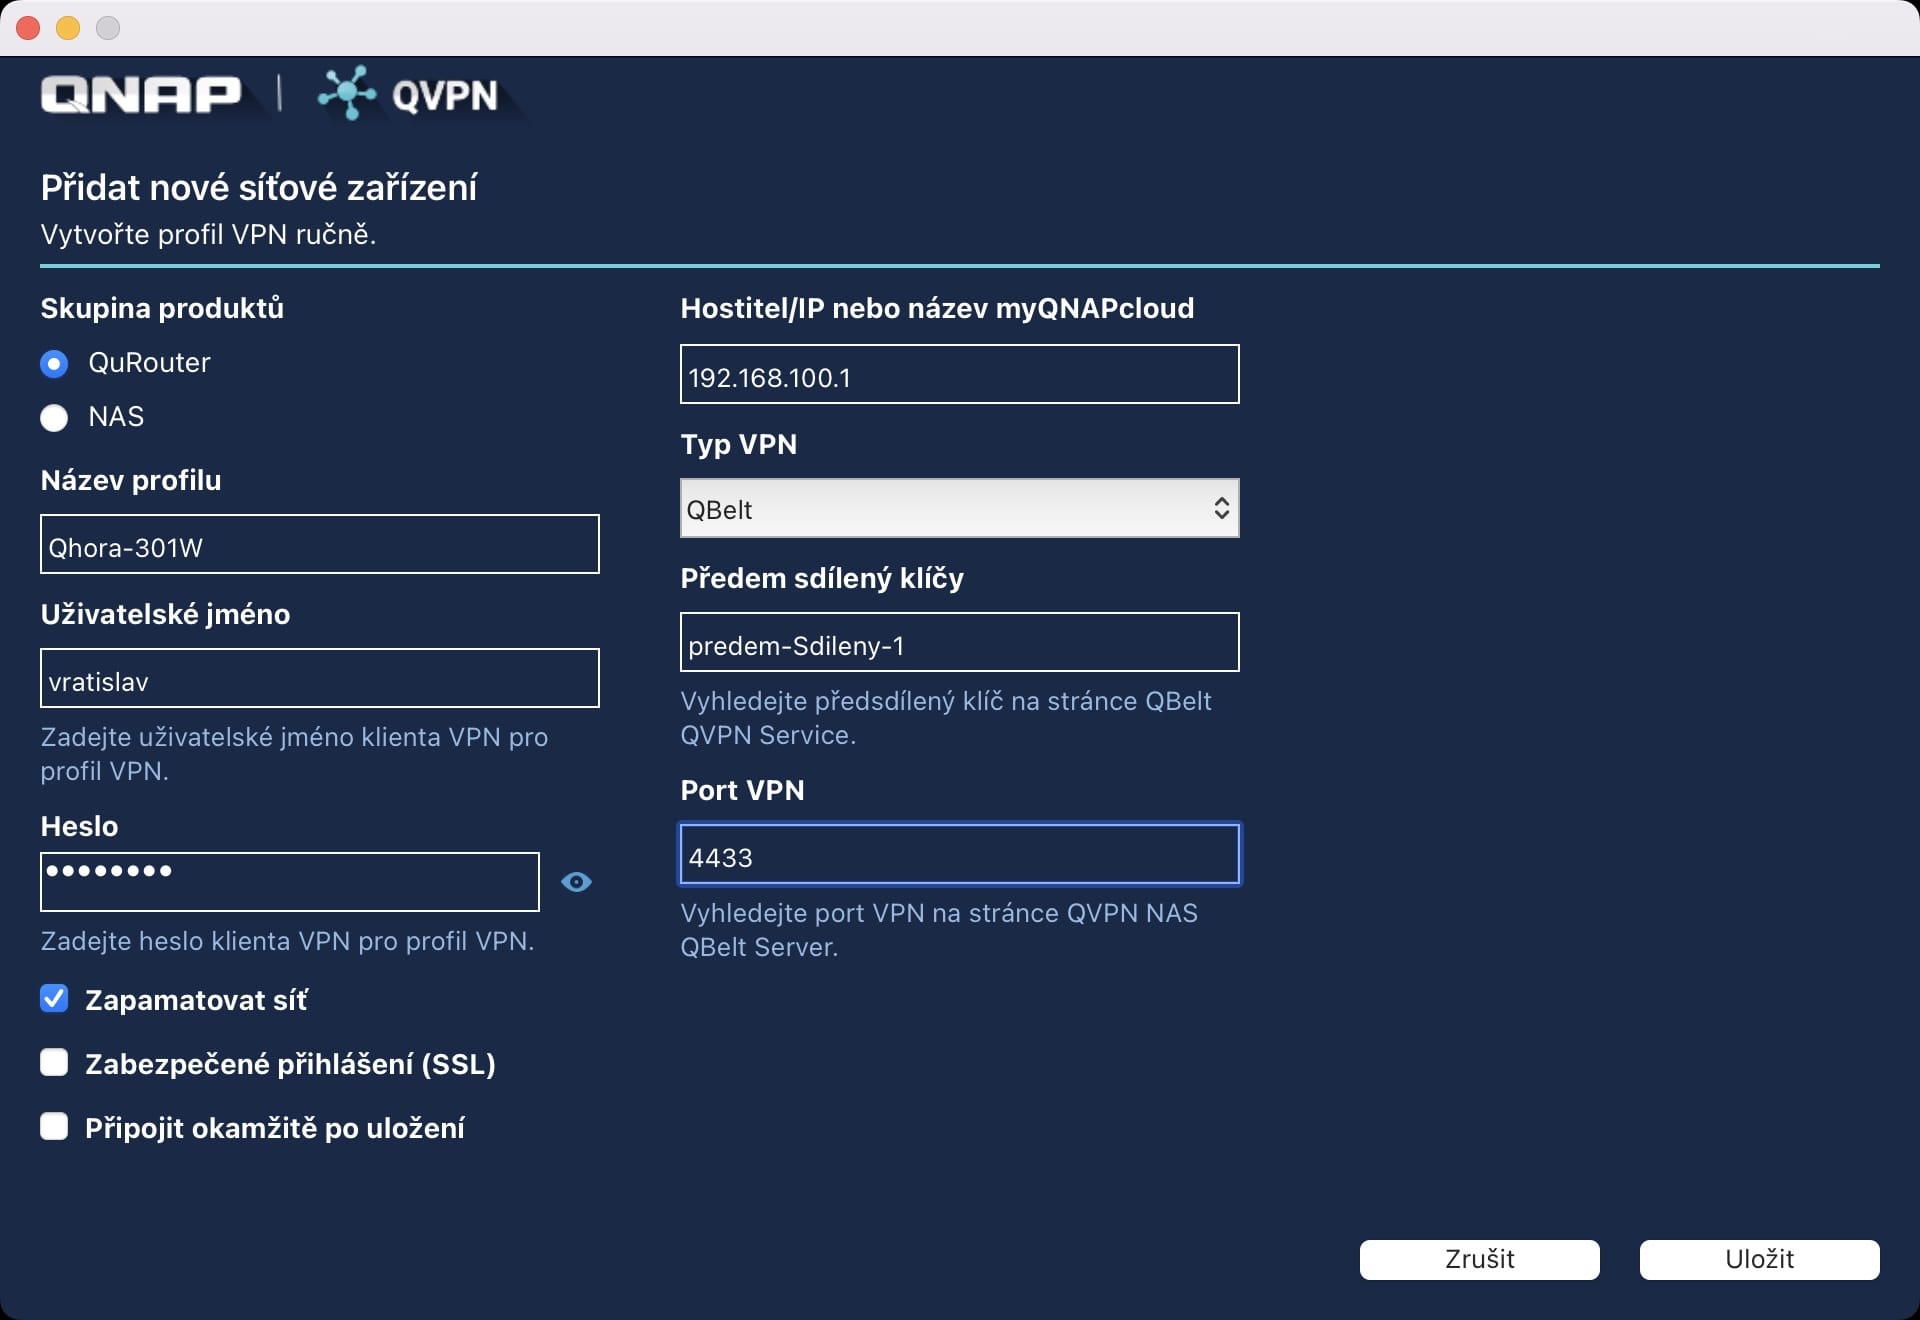Image resolution: width=1920 pixels, height=1320 pixels.
Task: Focus the Uživatelské jméno field
Action: click(319, 679)
